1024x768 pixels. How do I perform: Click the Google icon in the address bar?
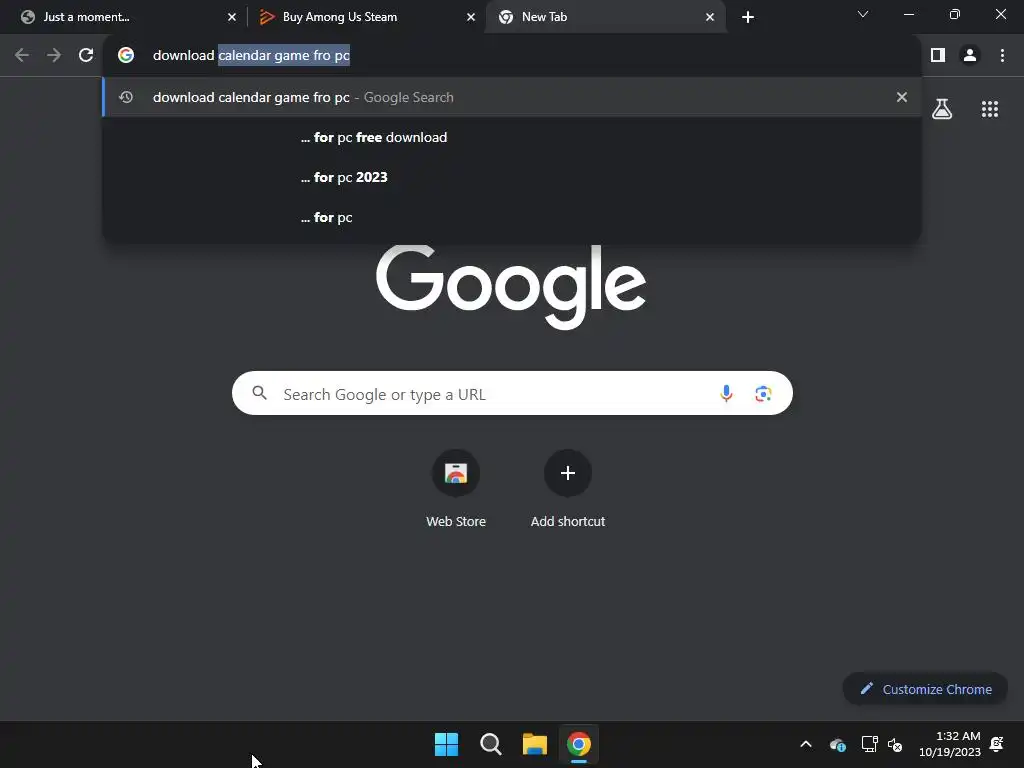click(126, 56)
